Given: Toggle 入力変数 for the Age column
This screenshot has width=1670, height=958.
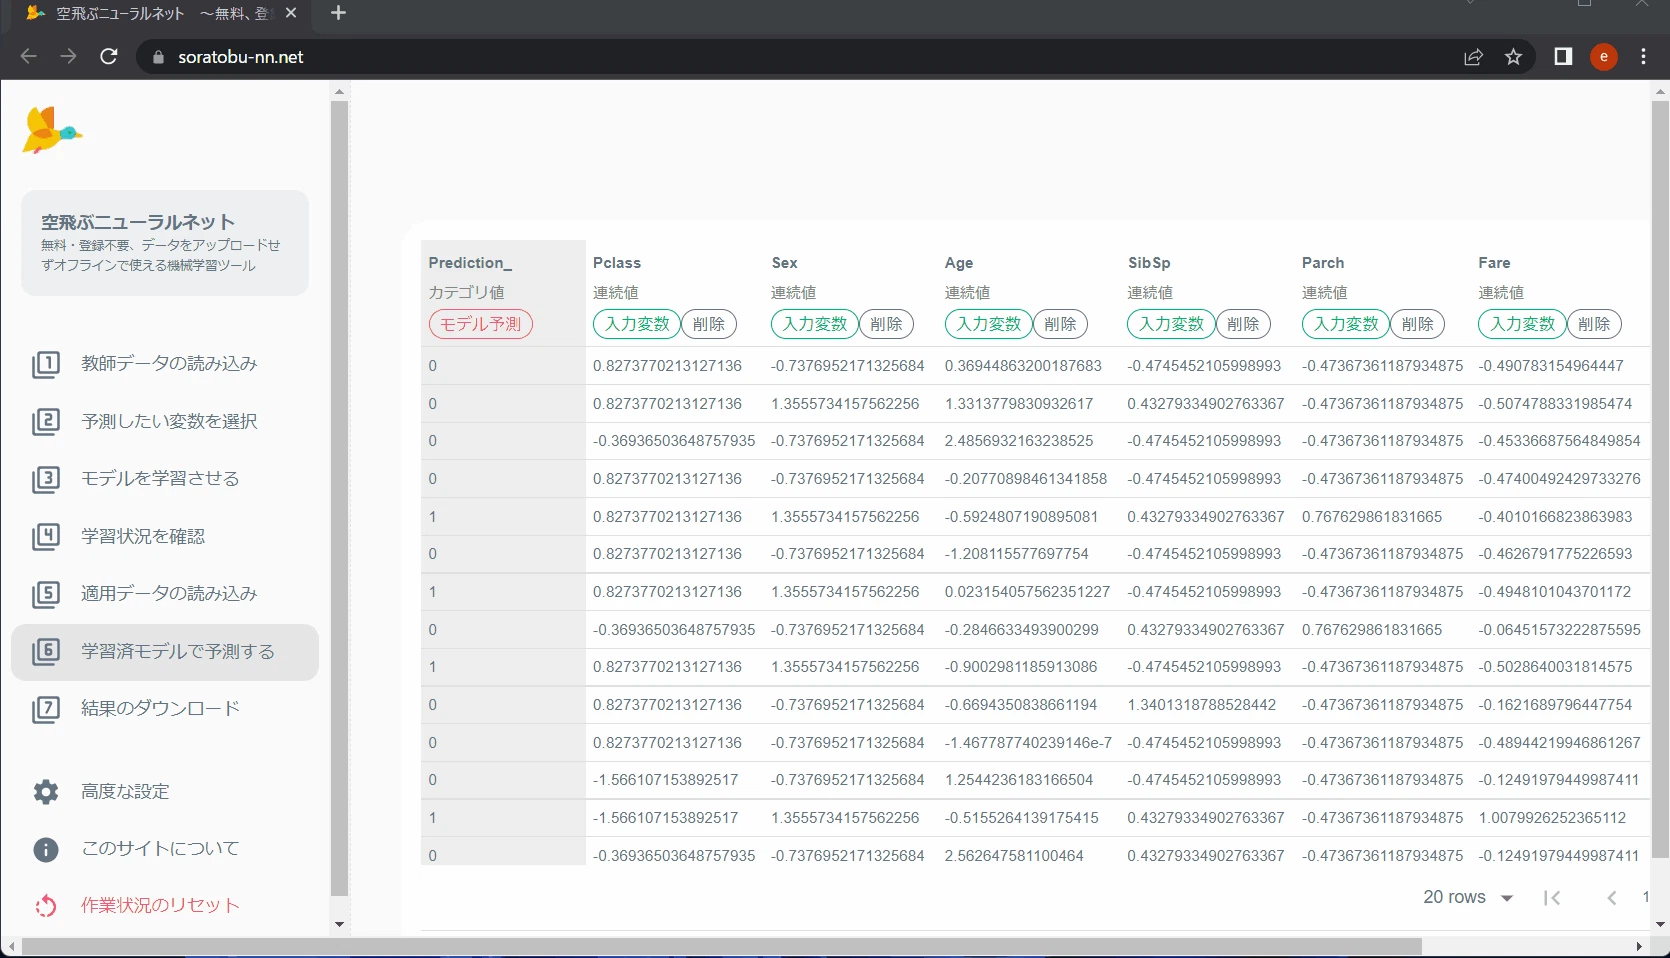Looking at the screenshot, I should pyautogui.click(x=989, y=324).
